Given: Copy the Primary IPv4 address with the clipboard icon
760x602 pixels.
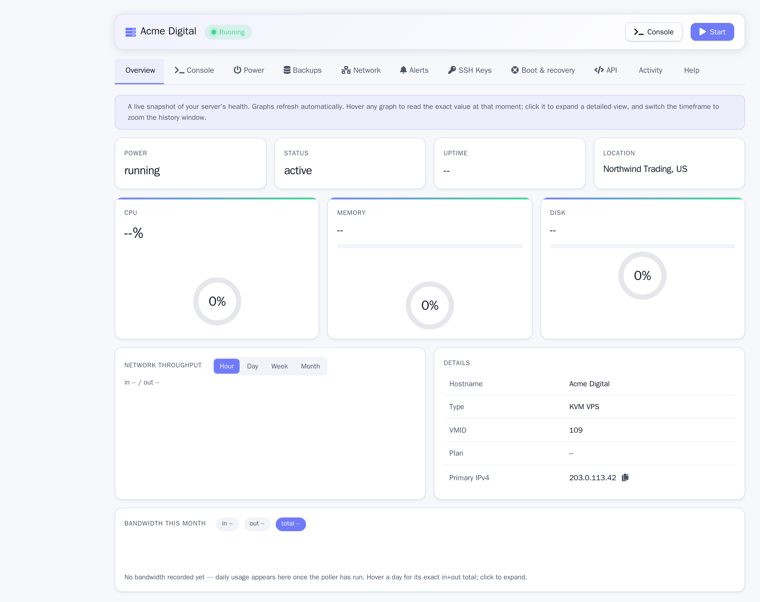Looking at the screenshot, I should [x=625, y=477].
